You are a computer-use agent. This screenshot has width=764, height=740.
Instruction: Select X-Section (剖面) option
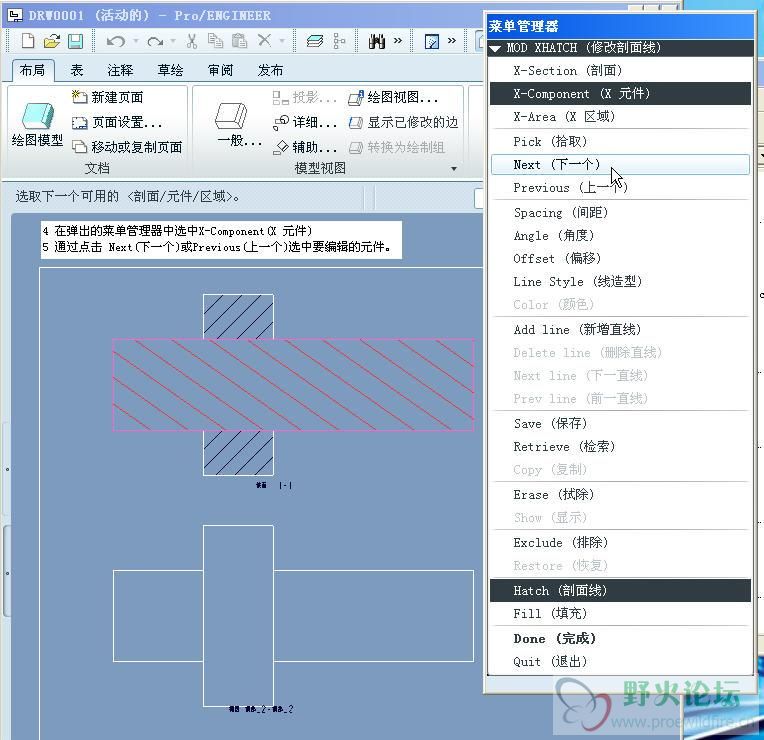pos(620,71)
